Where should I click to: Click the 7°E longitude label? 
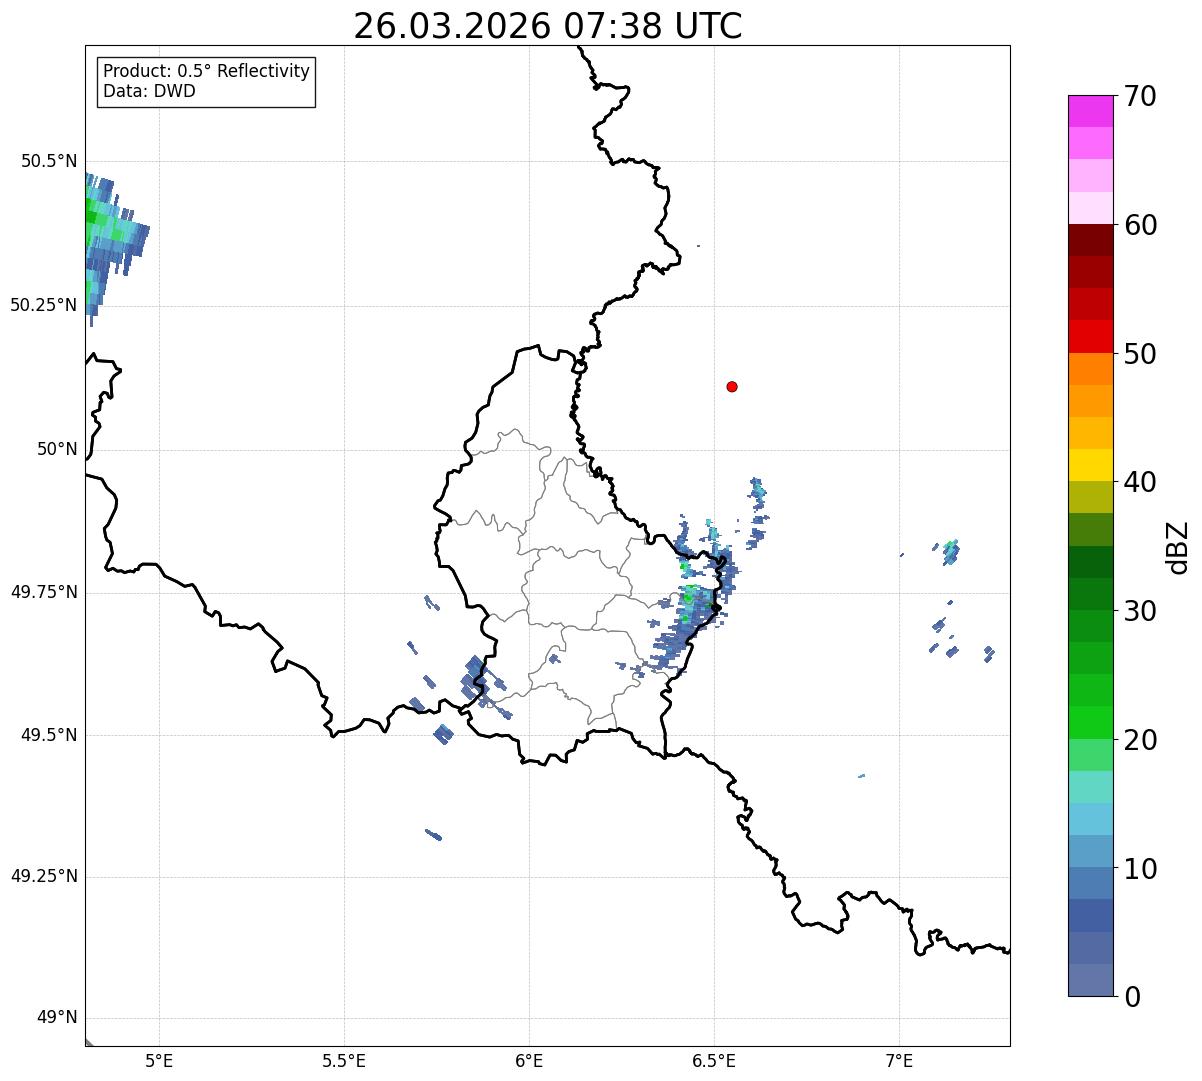tap(899, 1060)
